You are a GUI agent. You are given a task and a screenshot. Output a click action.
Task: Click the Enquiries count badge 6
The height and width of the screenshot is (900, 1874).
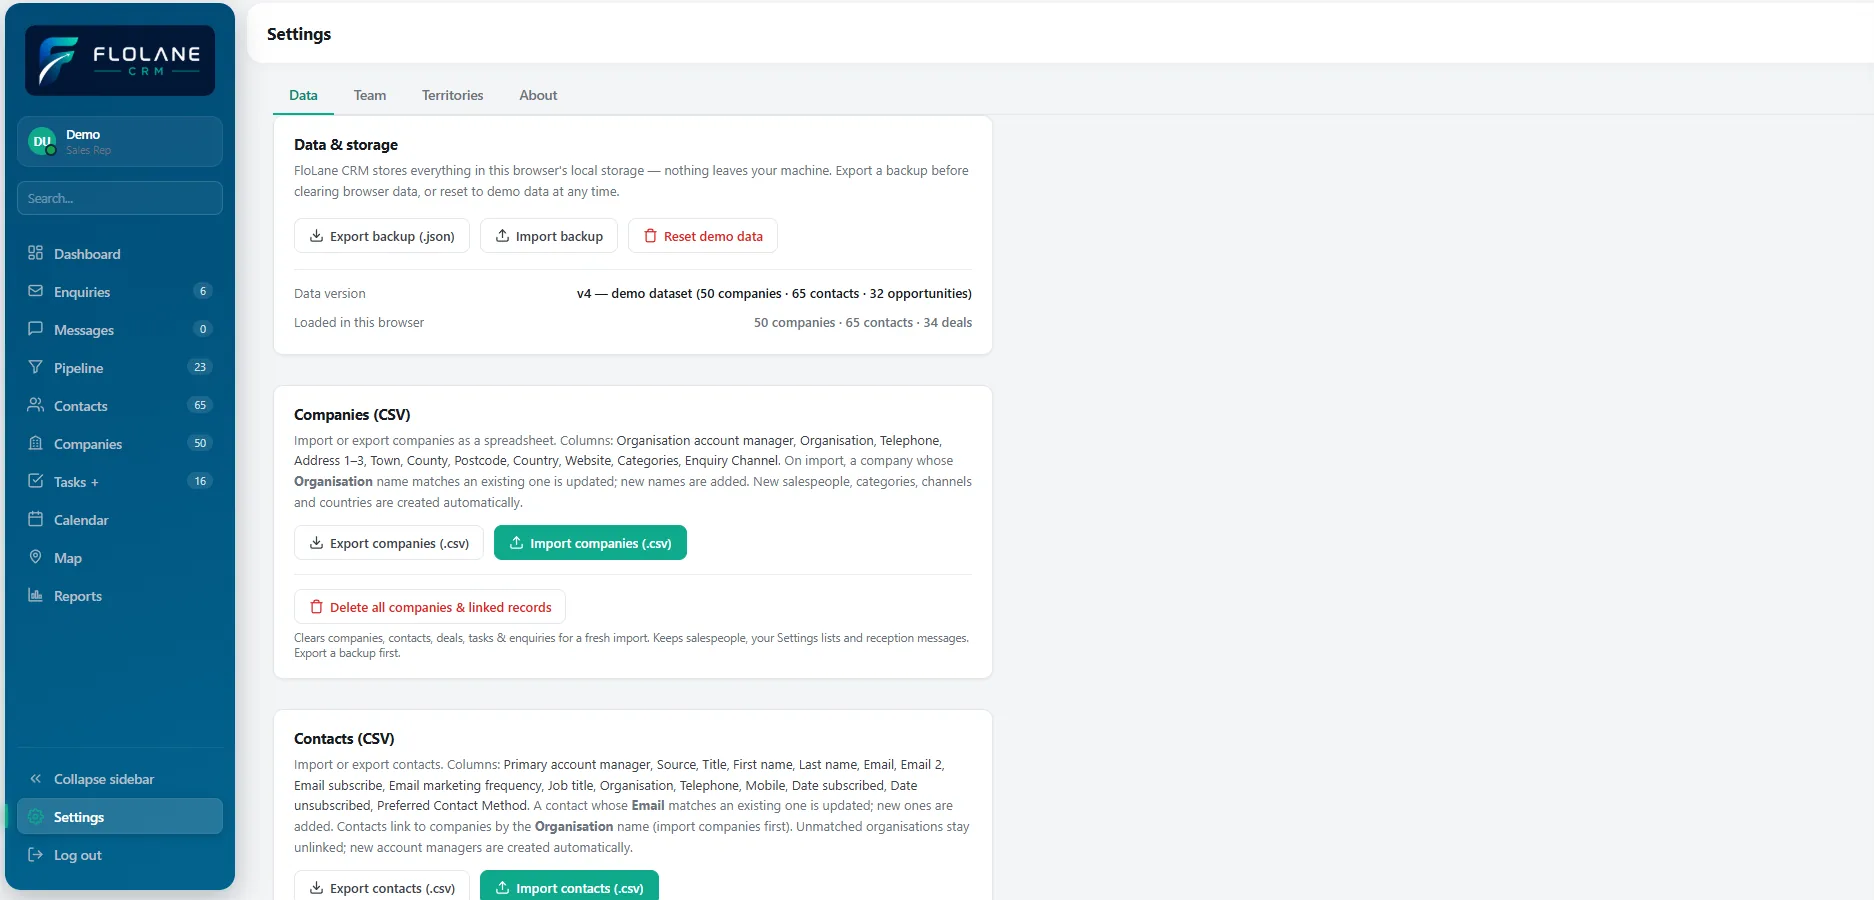(203, 291)
